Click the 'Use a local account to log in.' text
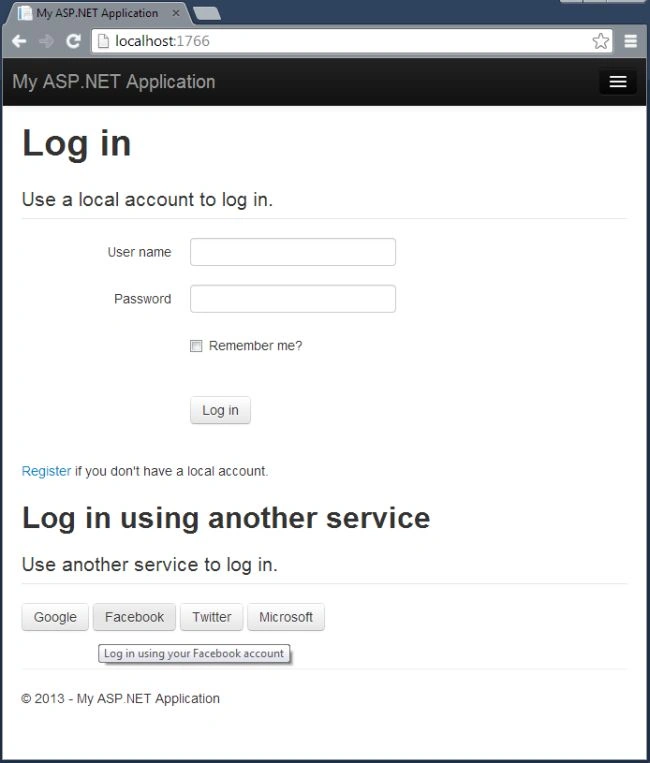 click(x=147, y=200)
